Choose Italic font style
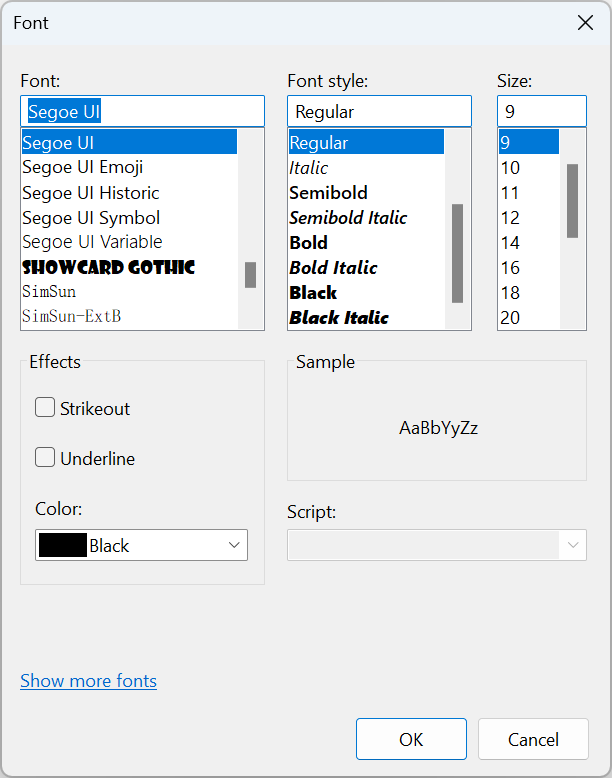This screenshot has height=778, width=612. (x=366, y=167)
